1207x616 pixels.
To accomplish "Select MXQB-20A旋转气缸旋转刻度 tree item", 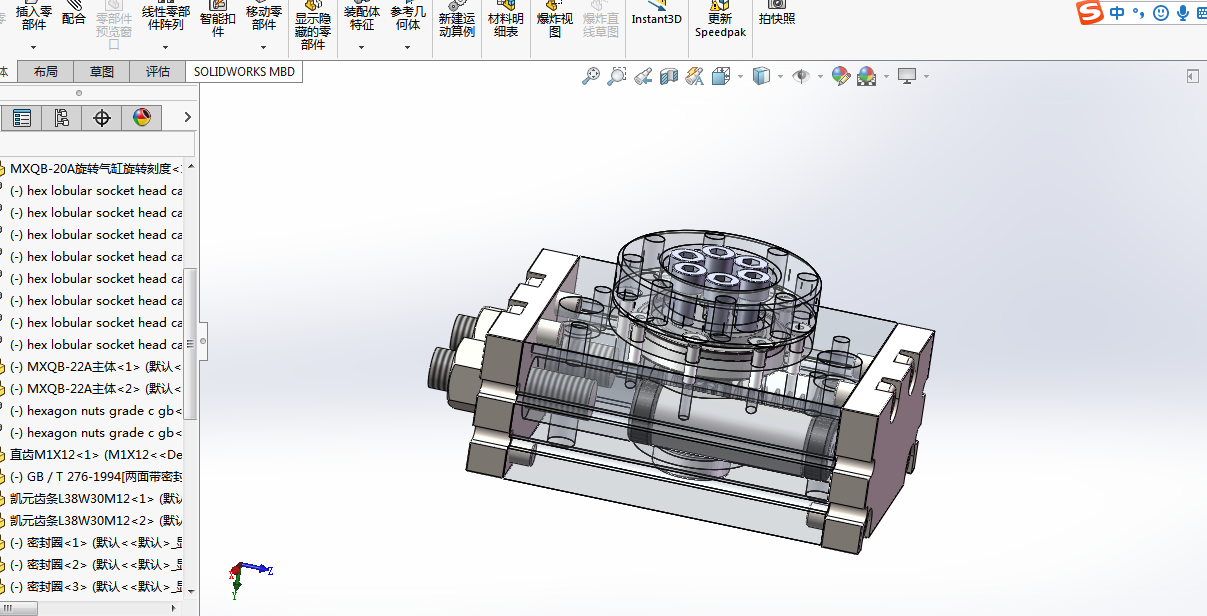I will pos(96,168).
